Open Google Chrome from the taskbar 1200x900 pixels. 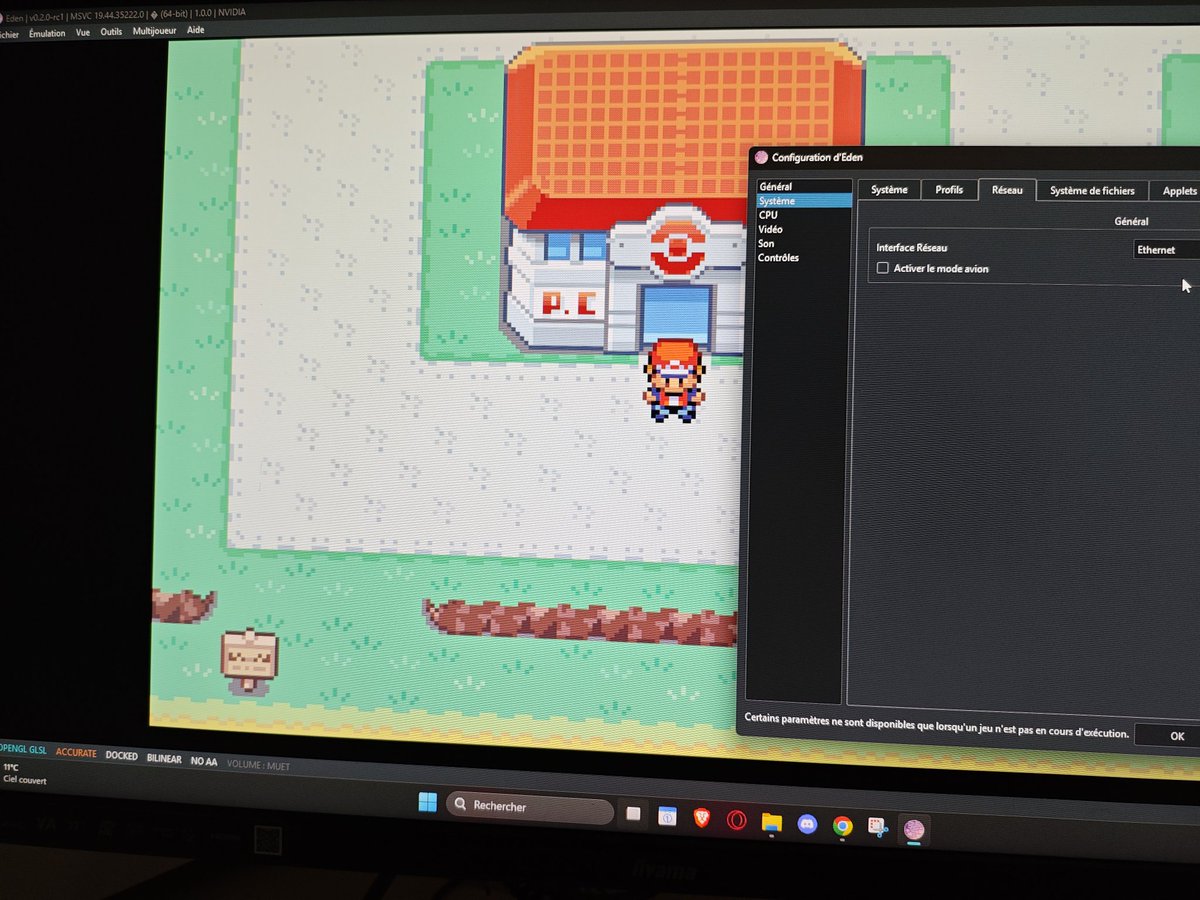click(x=842, y=826)
